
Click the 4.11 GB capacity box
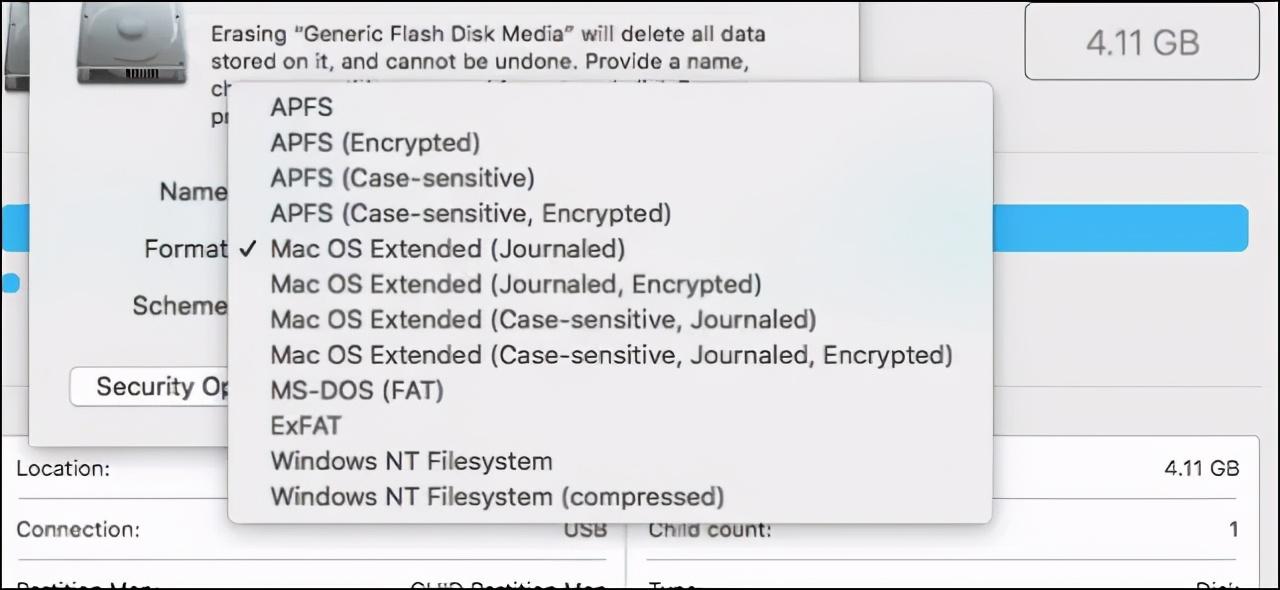1141,42
